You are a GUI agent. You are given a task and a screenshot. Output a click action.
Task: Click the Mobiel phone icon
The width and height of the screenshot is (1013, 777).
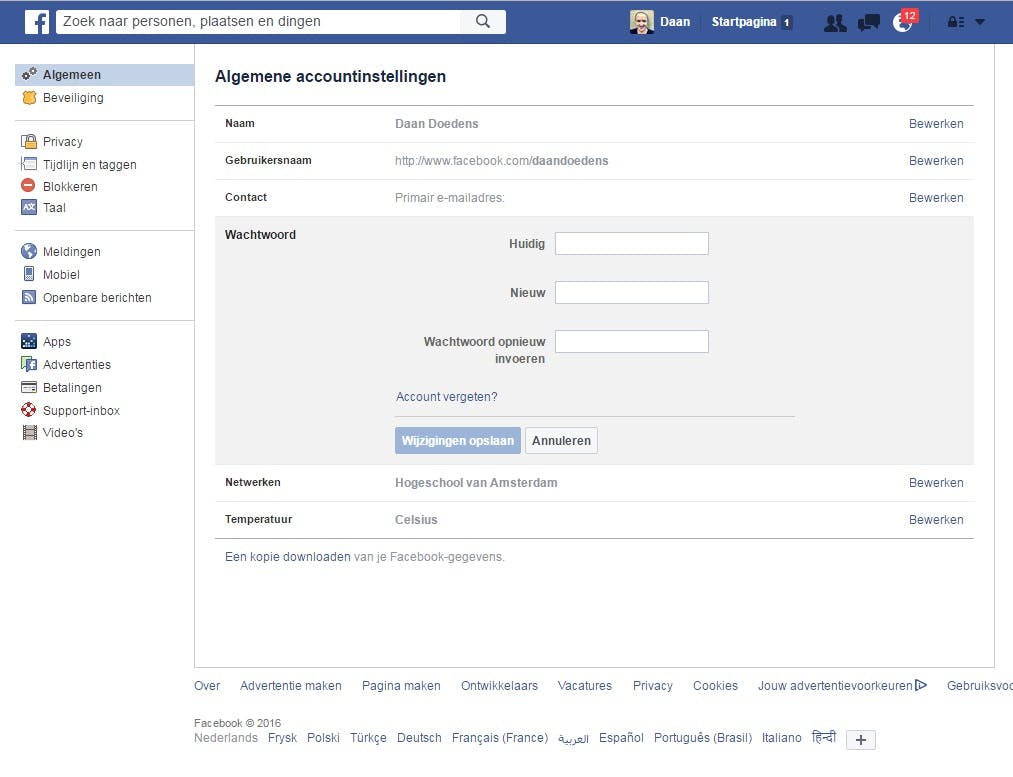point(29,274)
